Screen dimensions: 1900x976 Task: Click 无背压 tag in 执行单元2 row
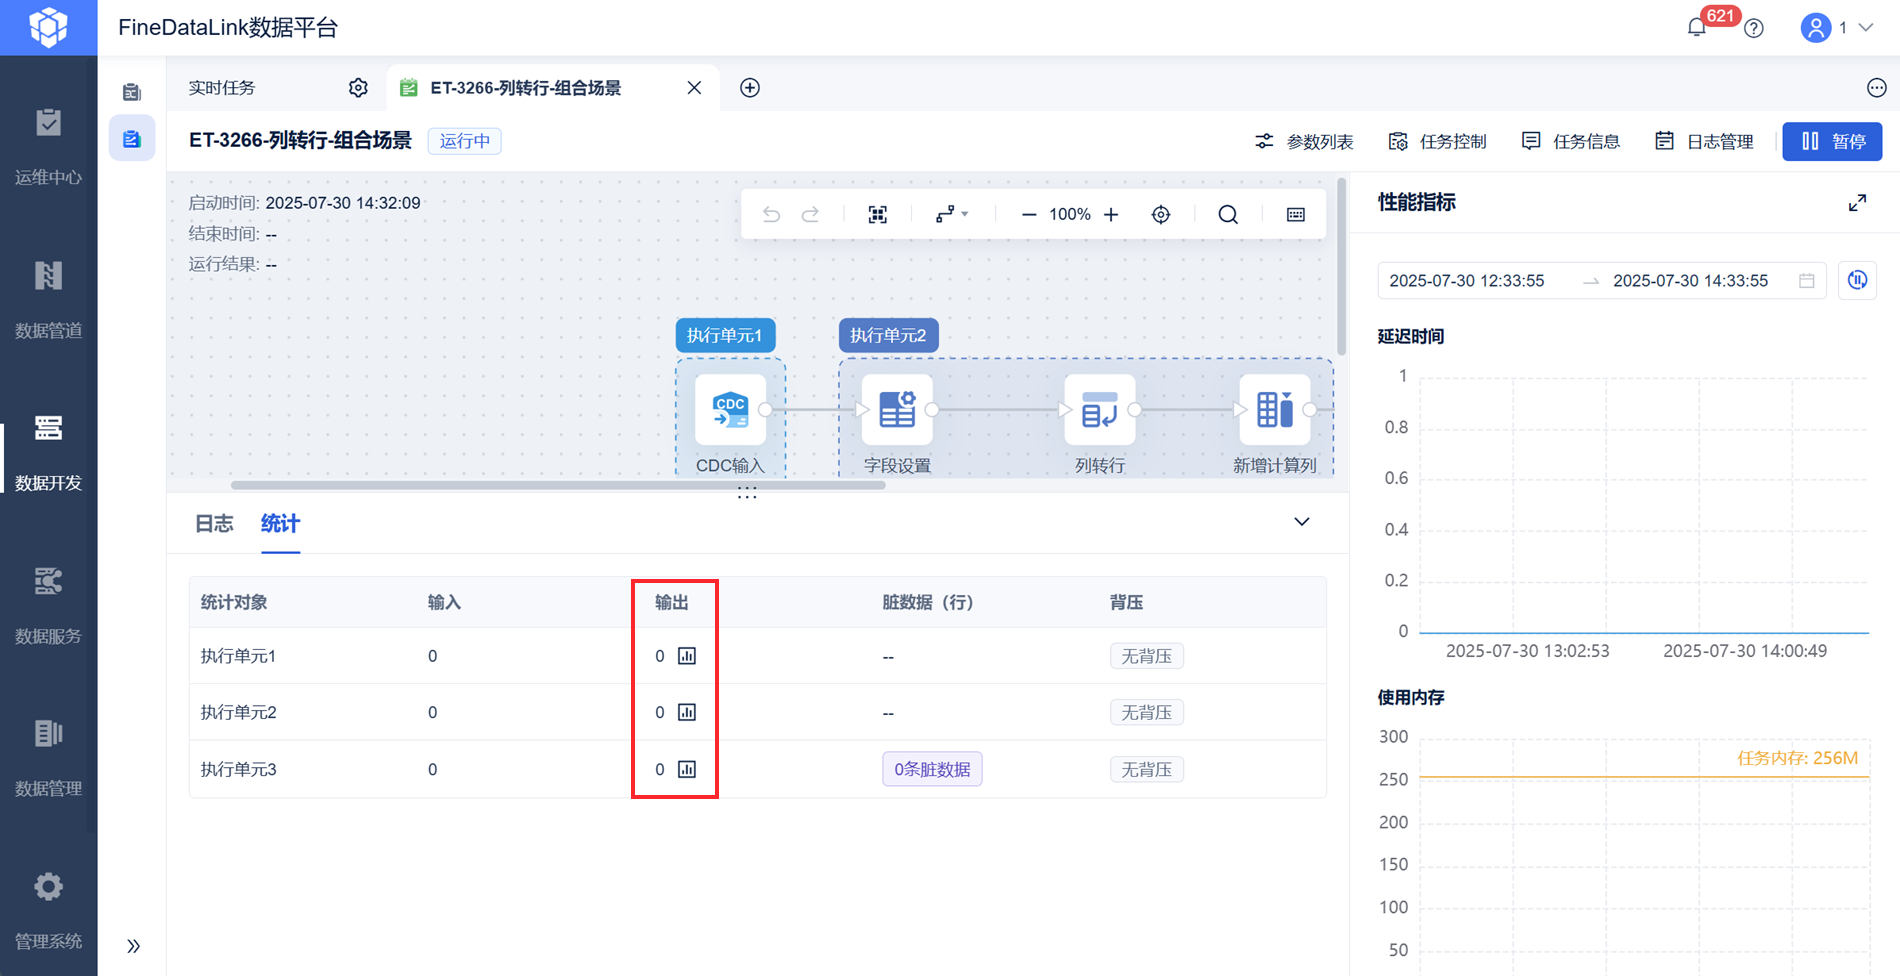[x=1147, y=712]
